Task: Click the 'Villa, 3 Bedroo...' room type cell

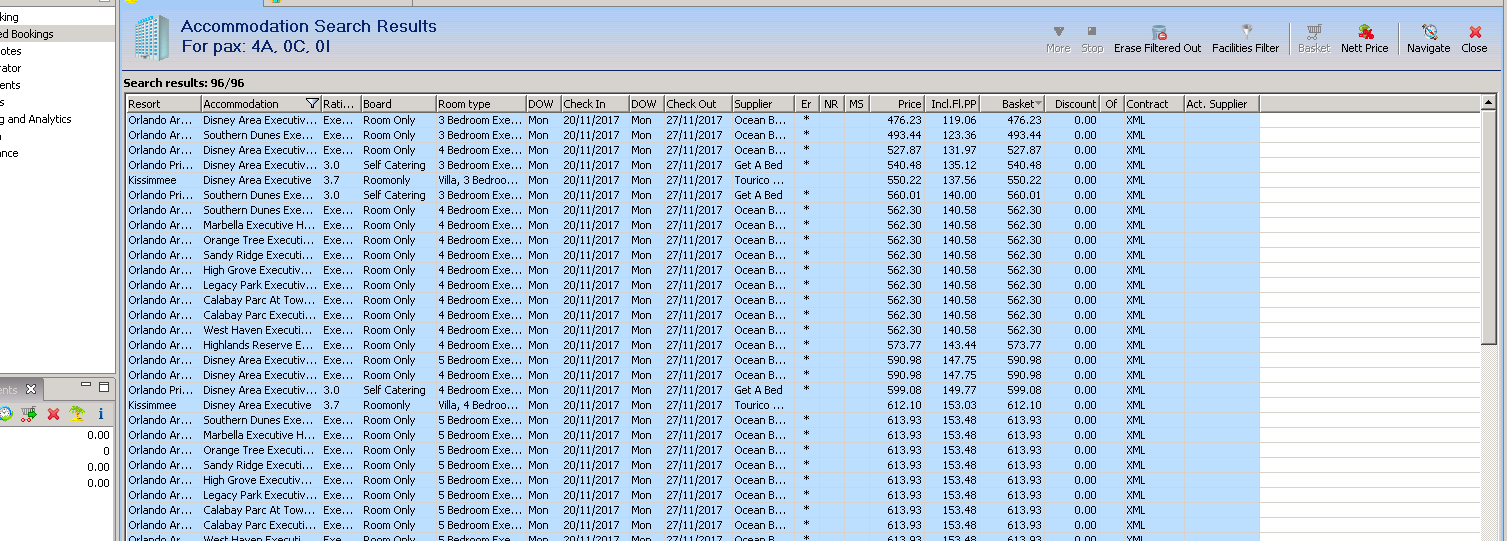Action: pyautogui.click(x=480, y=180)
